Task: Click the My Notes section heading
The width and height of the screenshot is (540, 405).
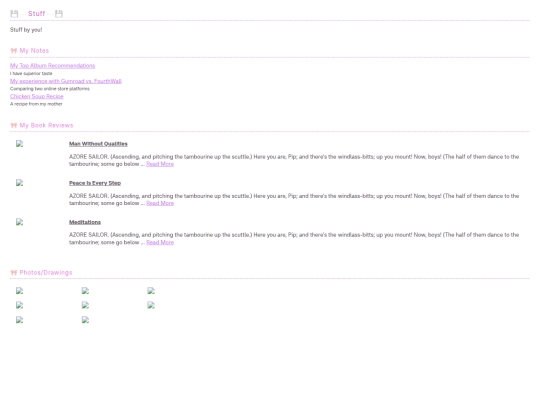Action: point(34,51)
